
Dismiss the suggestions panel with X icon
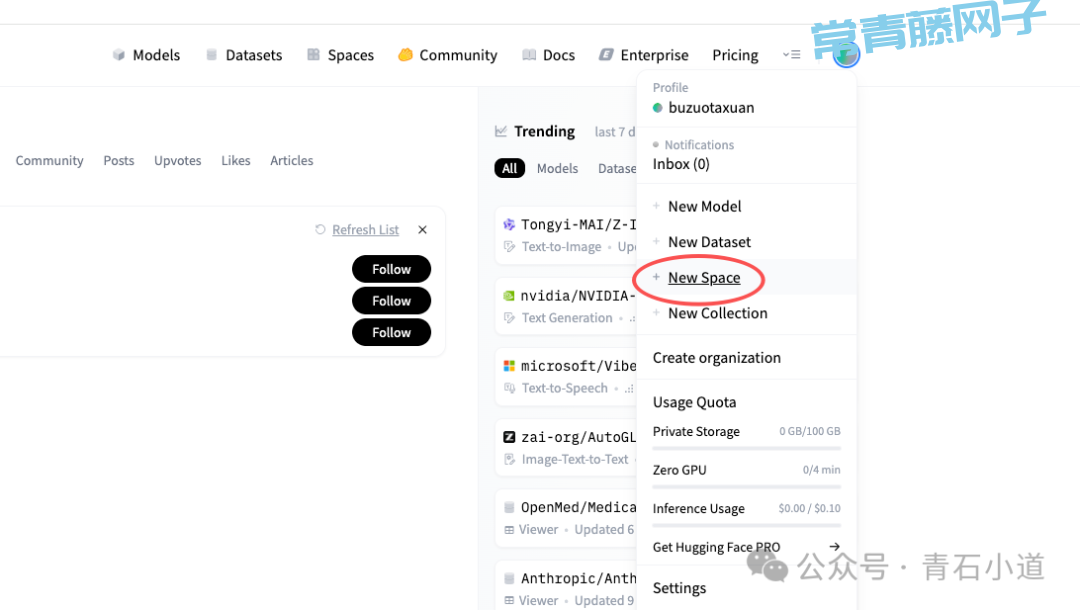point(422,230)
